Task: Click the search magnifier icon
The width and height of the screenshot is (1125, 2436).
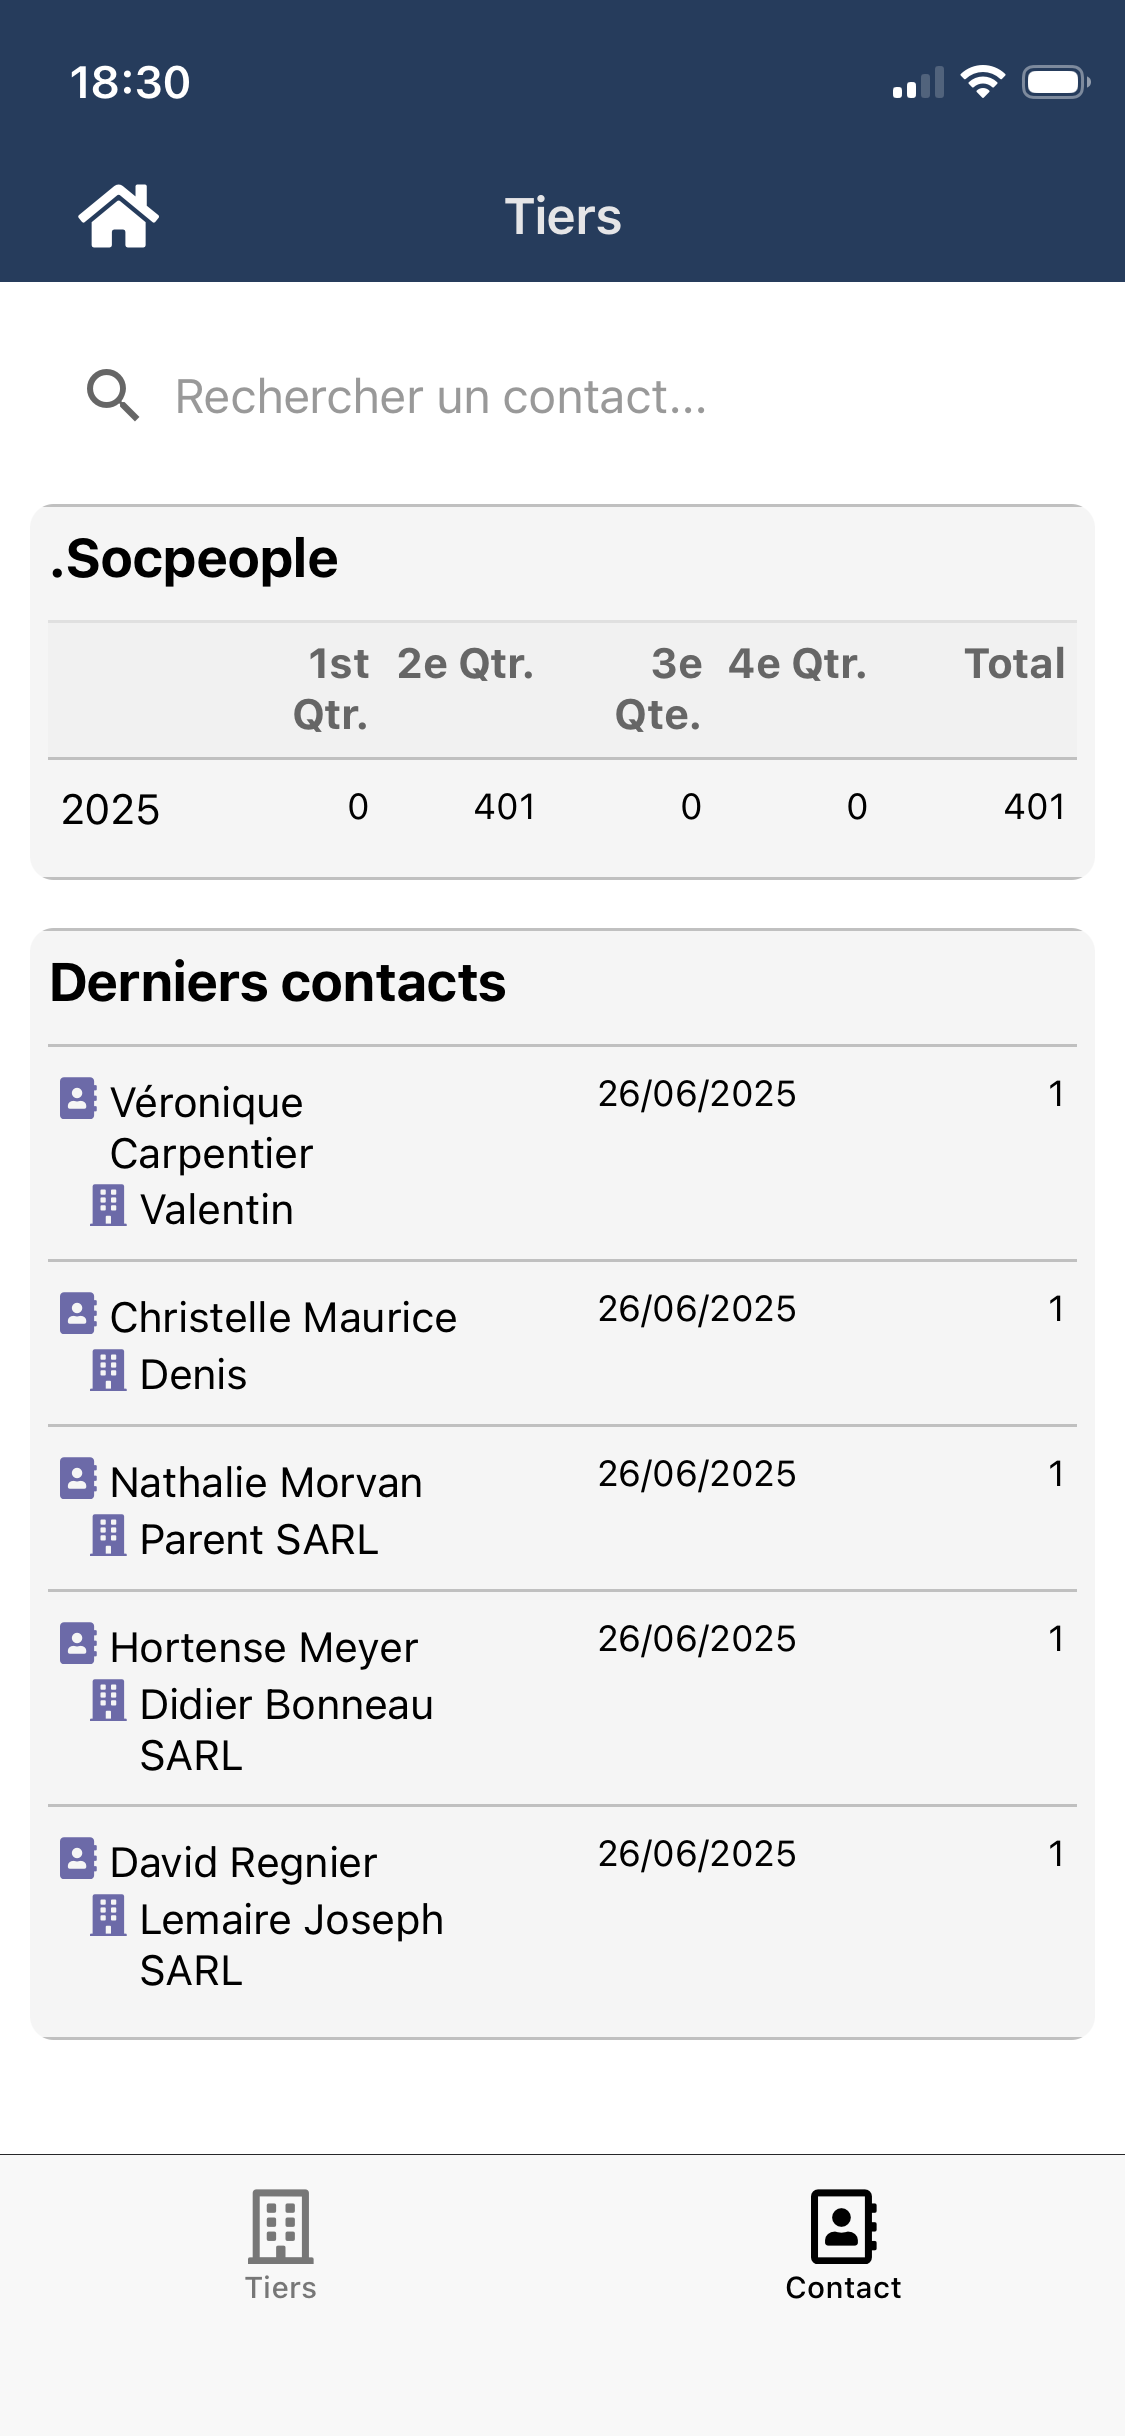Action: (x=112, y=396)
